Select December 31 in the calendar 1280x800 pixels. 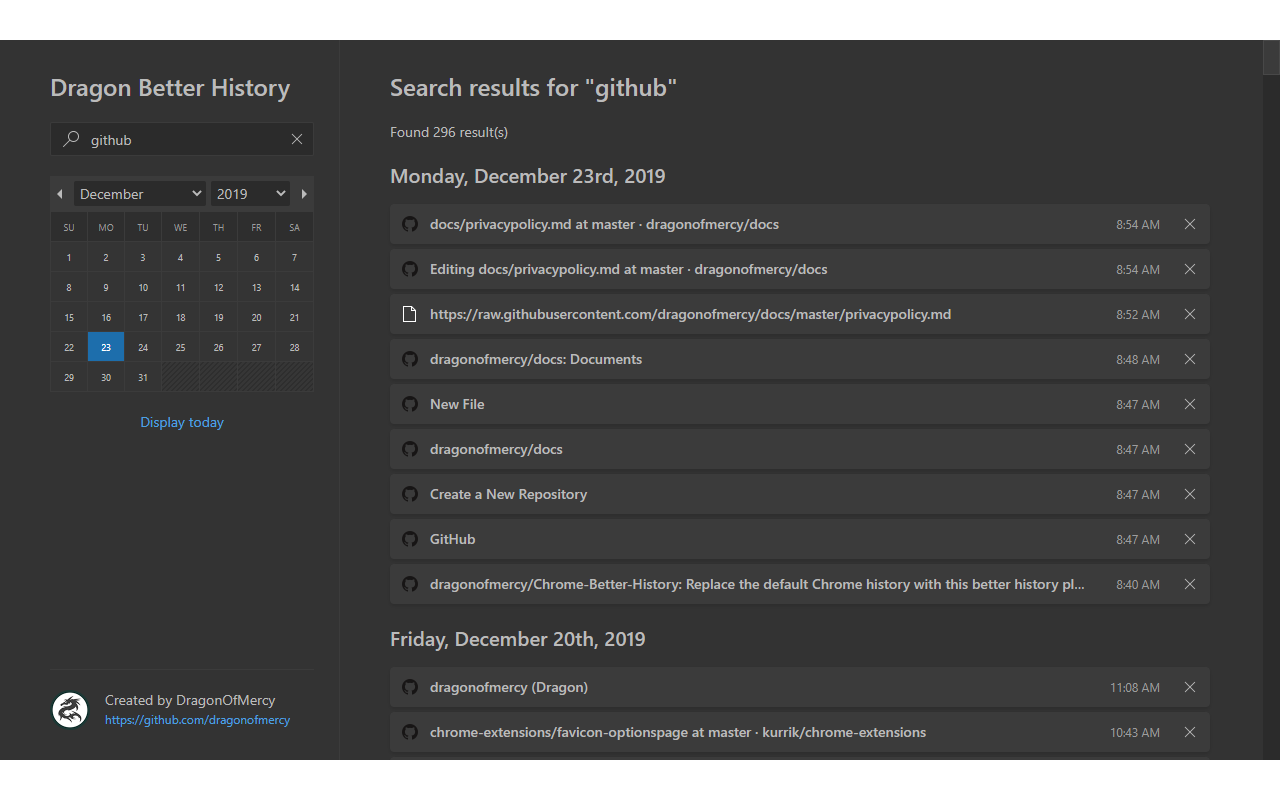(143, 377)
